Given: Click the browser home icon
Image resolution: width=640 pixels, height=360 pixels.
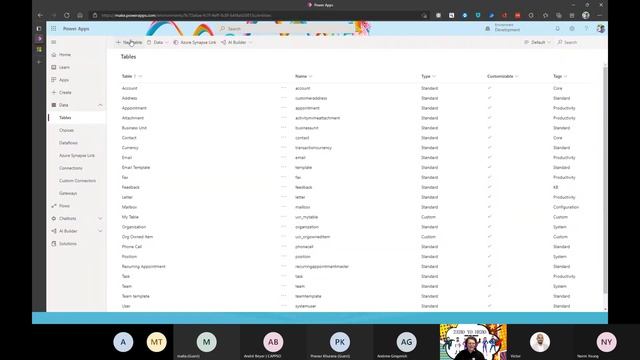Looking at the screenshot, I should click(x=80, y=16).
